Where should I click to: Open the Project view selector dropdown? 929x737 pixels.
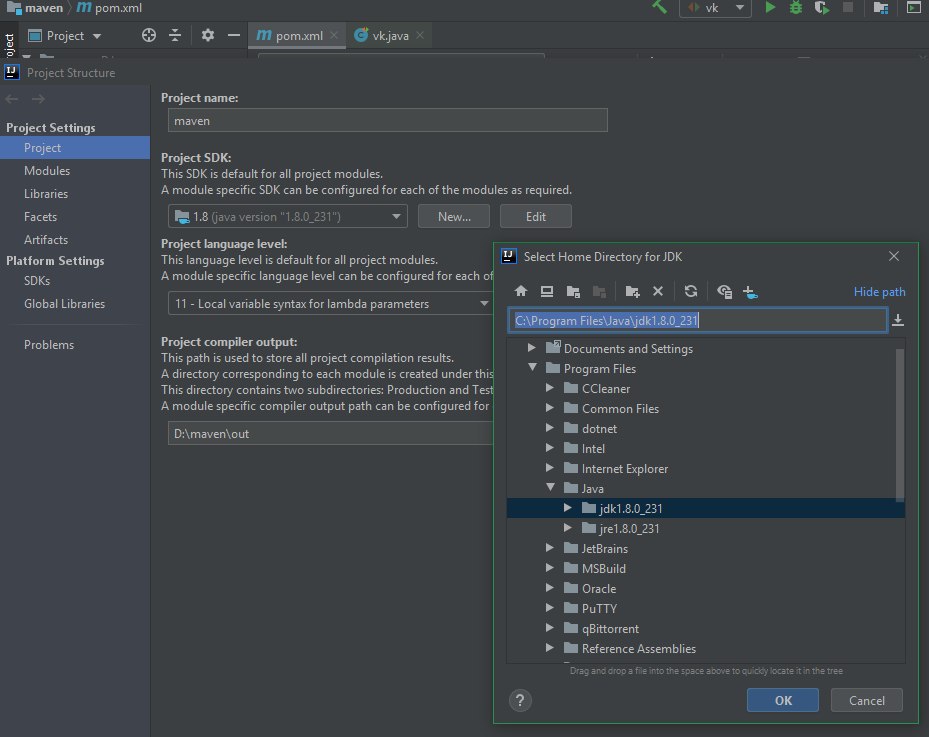pyautogui.click(x=97, y=36)
